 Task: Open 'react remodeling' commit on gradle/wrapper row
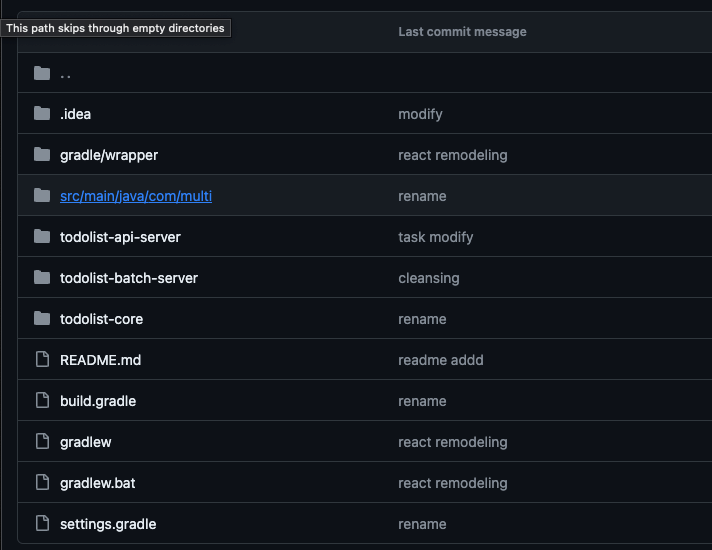(452, 155)
